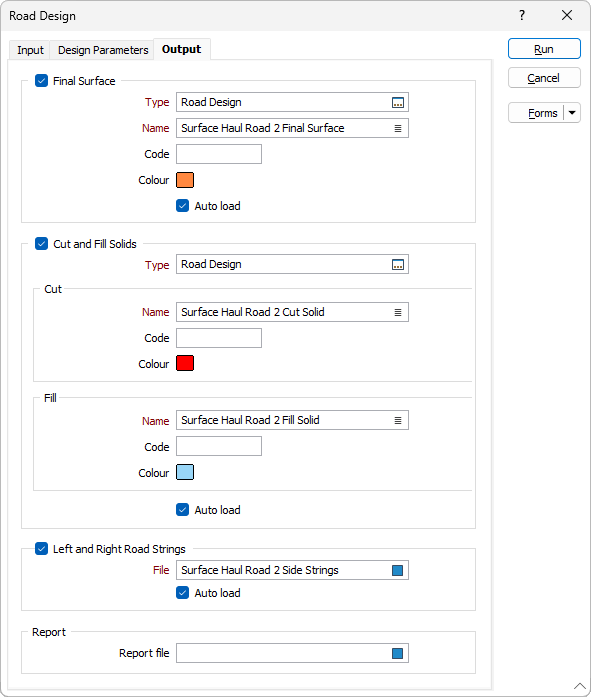Screen dimensions: 591x697
Task: Open the Final Surface Type ellipsis picker
Action: [x=398, y=103]
